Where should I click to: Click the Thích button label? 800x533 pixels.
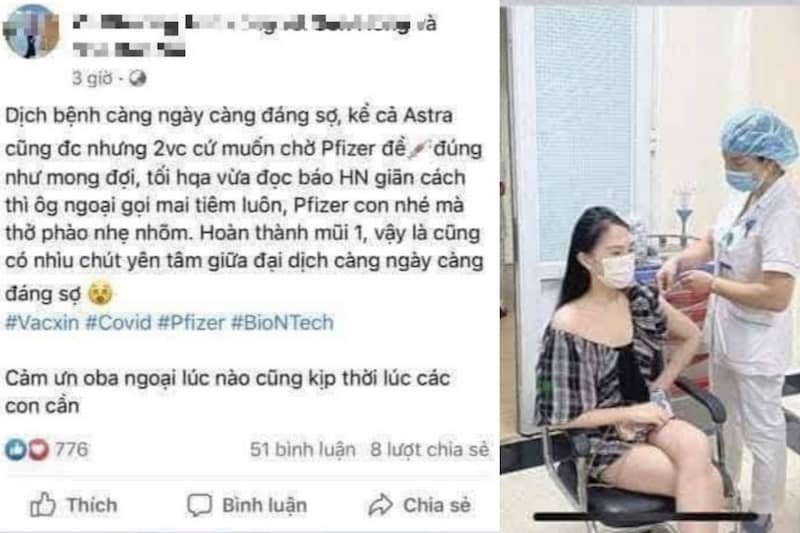point(92,505)
